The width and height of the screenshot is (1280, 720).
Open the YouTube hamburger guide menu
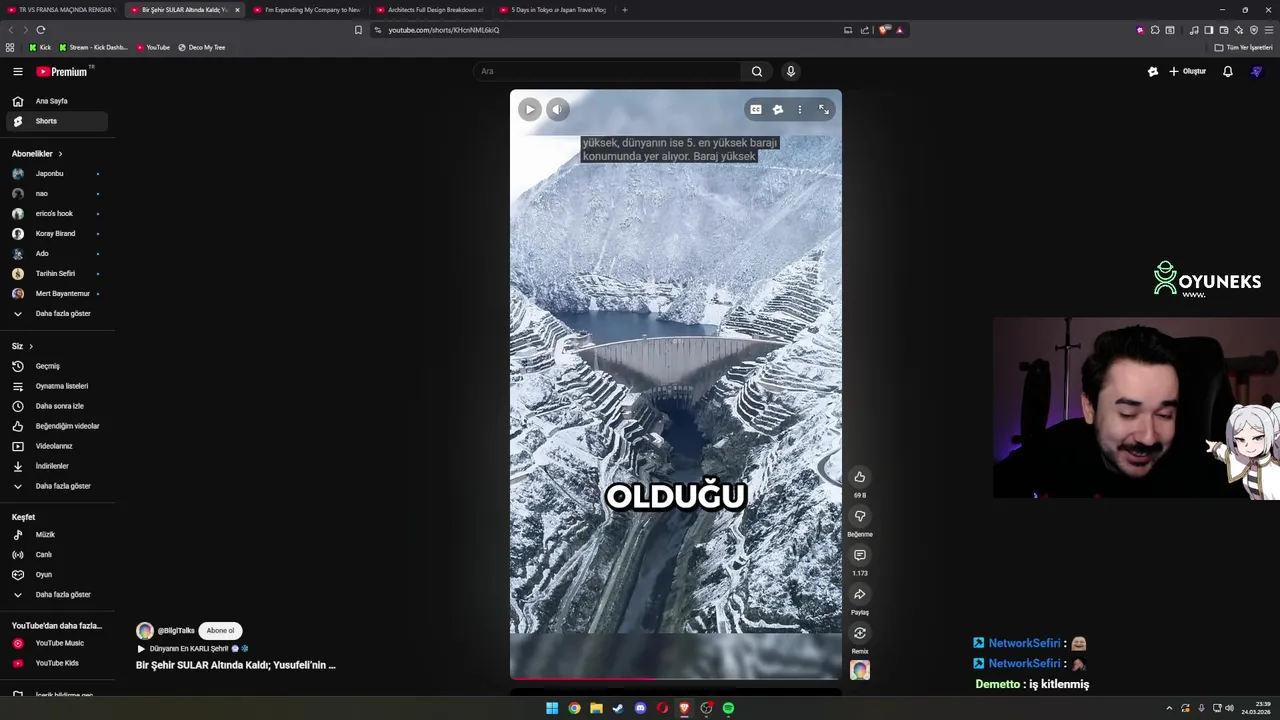17,71
